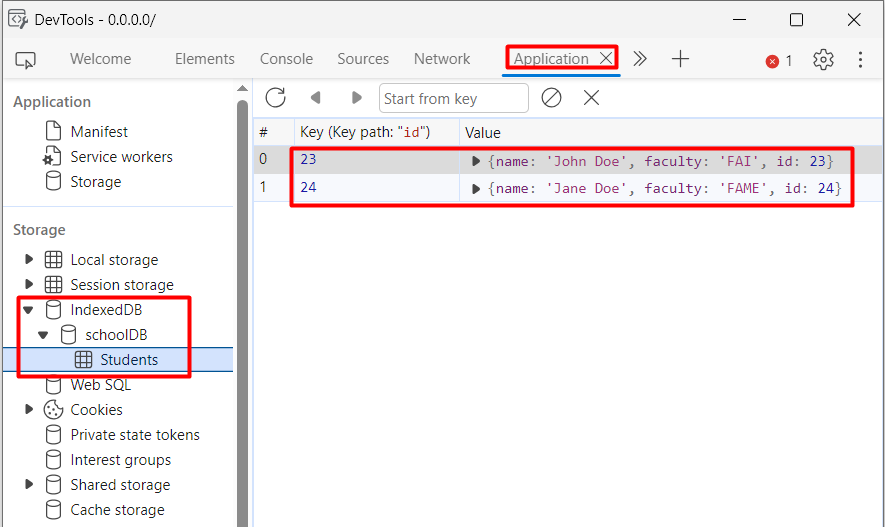Viewport: 885px width, 527px height.
Task: Go to previous page of records
Action: [x=316, y=98]
